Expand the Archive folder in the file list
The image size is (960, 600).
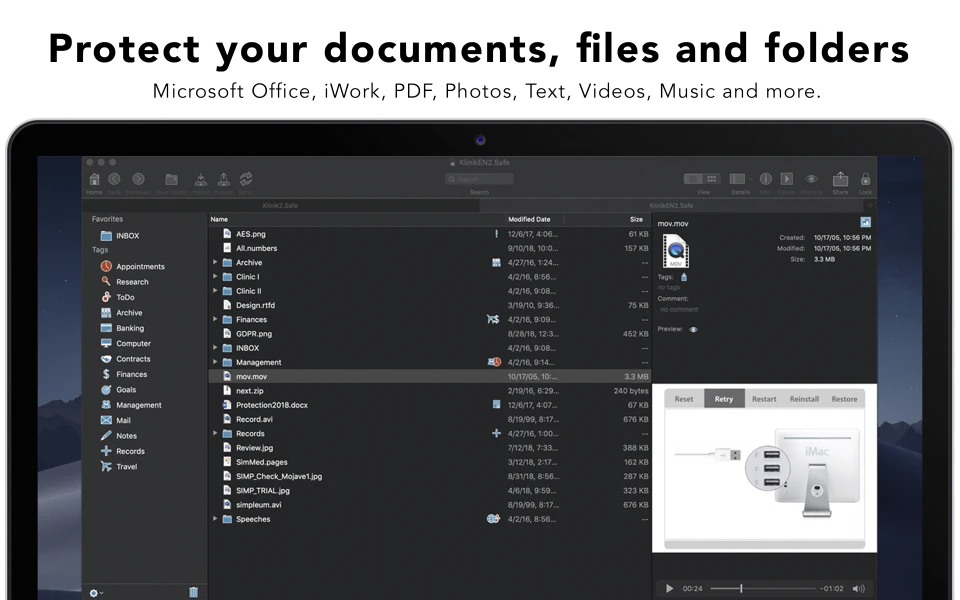(x=215, y=262)
